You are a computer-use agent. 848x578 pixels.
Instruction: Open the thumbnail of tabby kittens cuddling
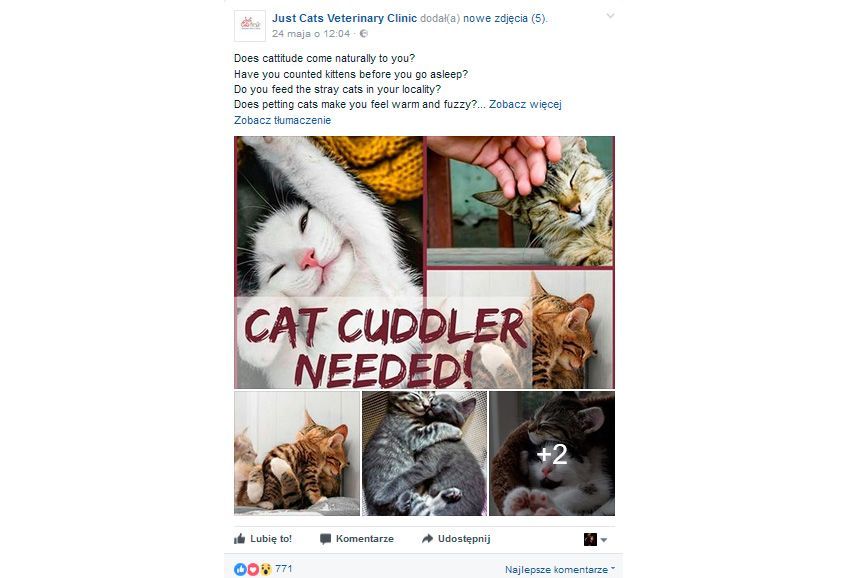297,453
